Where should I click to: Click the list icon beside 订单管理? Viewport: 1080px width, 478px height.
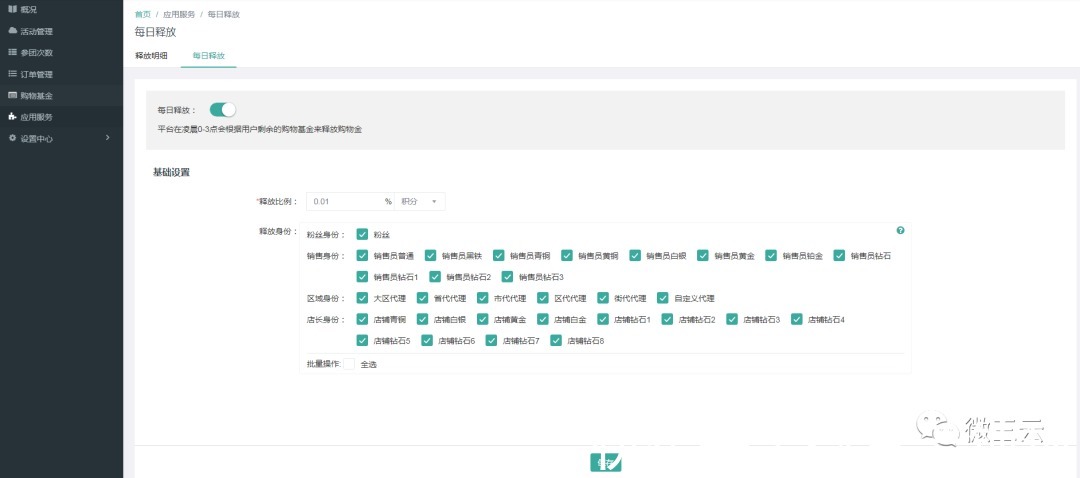click(12, 74)
